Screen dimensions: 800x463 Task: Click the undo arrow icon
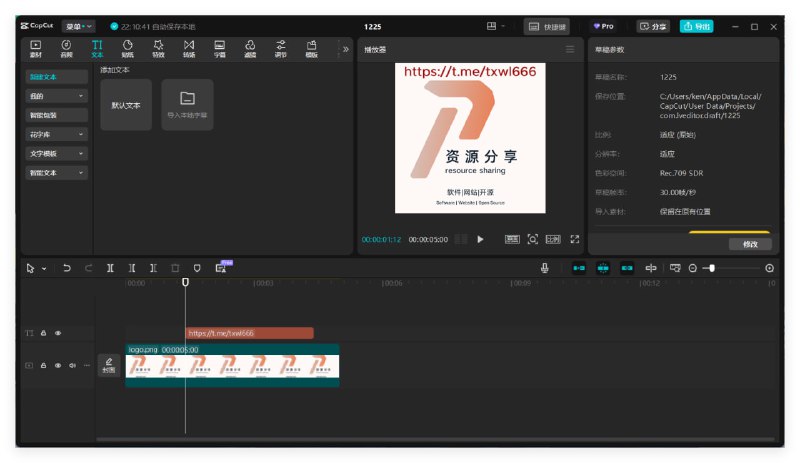(x=66, y=267)
